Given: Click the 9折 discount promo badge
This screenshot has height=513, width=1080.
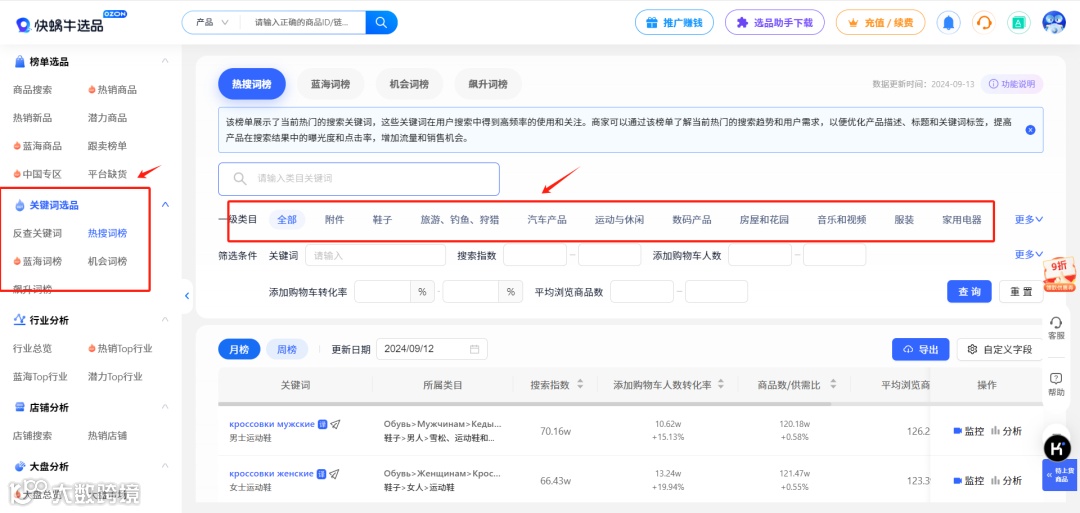Looking at the screenshot, I should tap(1059, 273).
